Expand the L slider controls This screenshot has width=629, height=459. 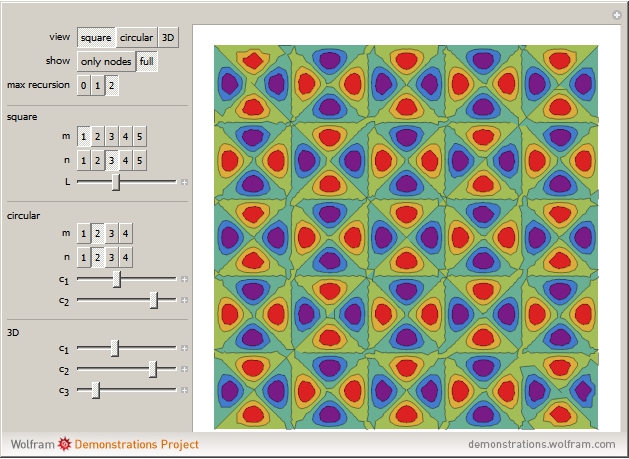(x=185, y=182)
